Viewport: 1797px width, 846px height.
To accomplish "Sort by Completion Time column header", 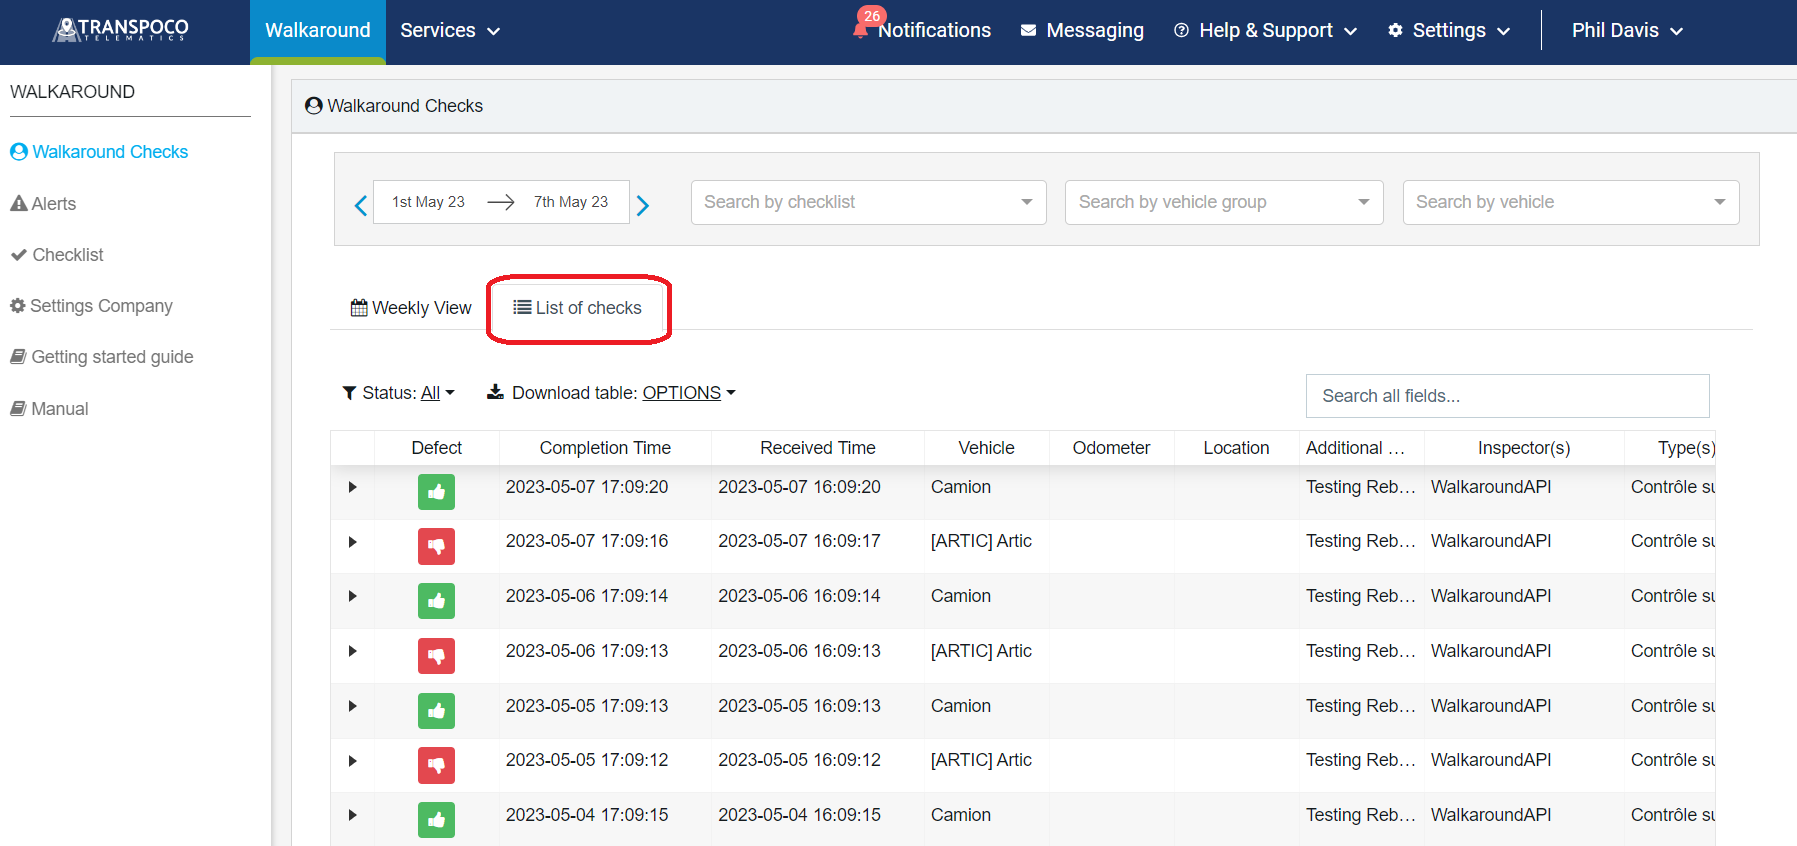I will point(605,448).
